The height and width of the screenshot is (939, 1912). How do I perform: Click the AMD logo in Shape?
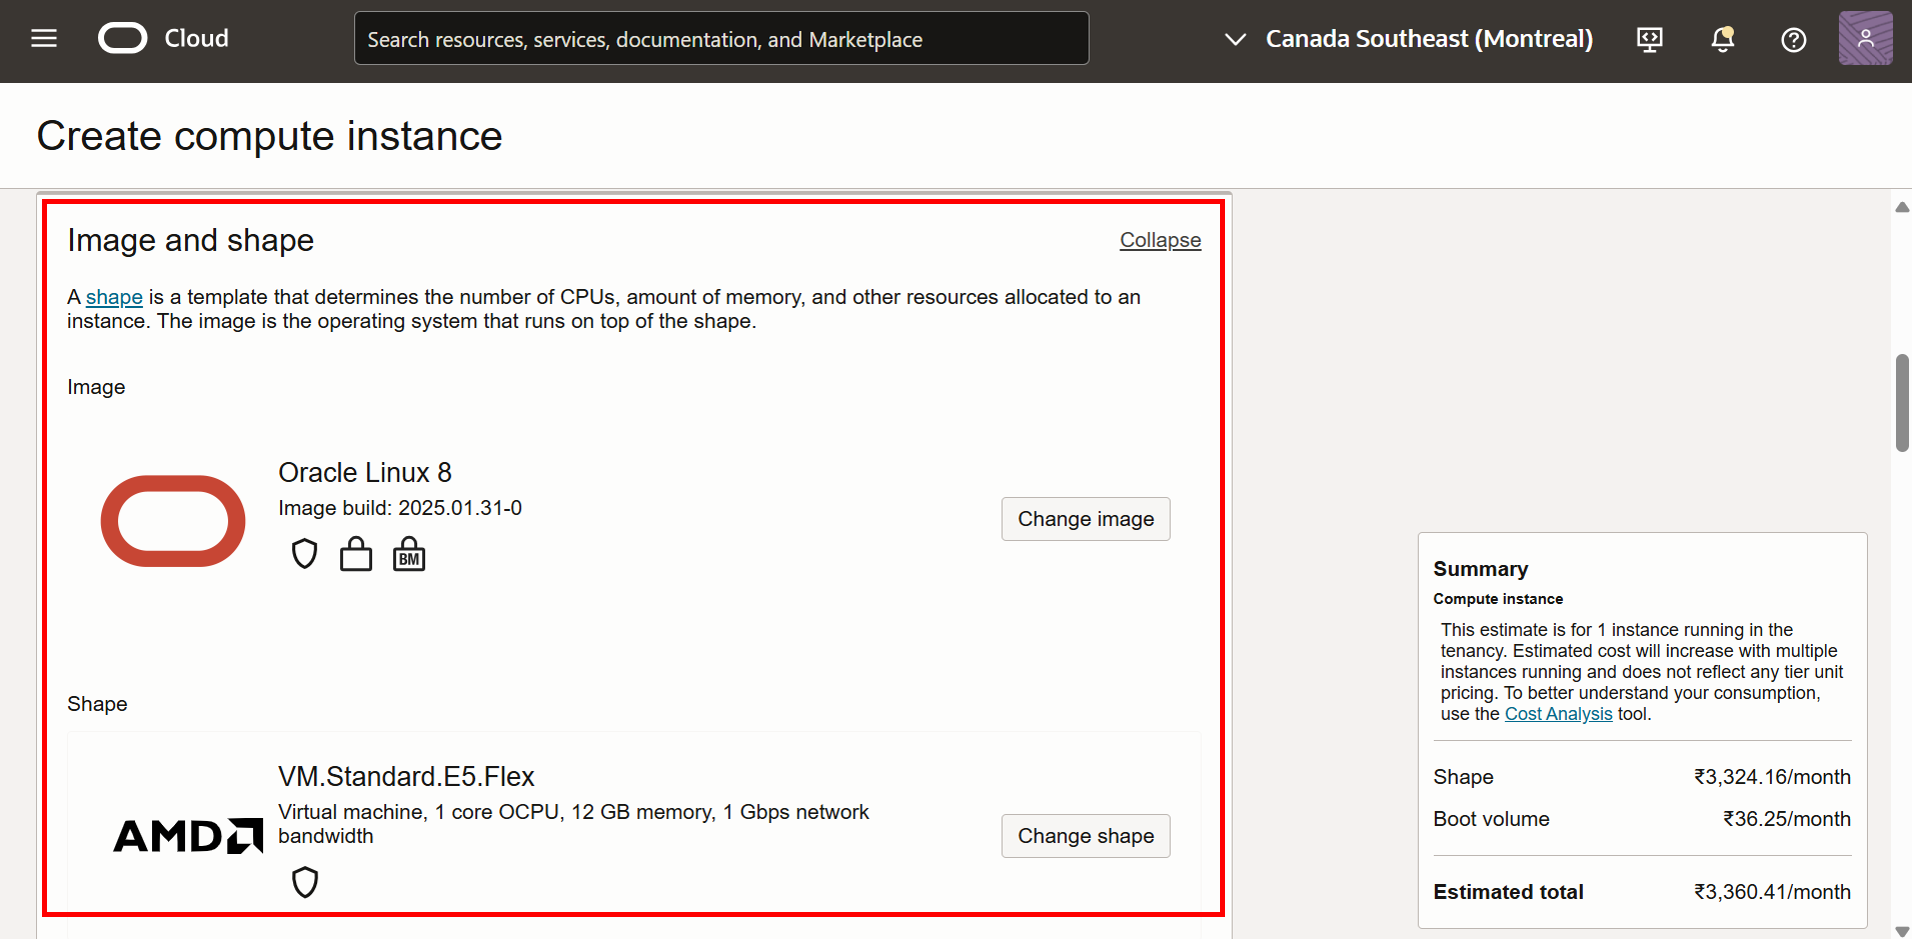188,836
